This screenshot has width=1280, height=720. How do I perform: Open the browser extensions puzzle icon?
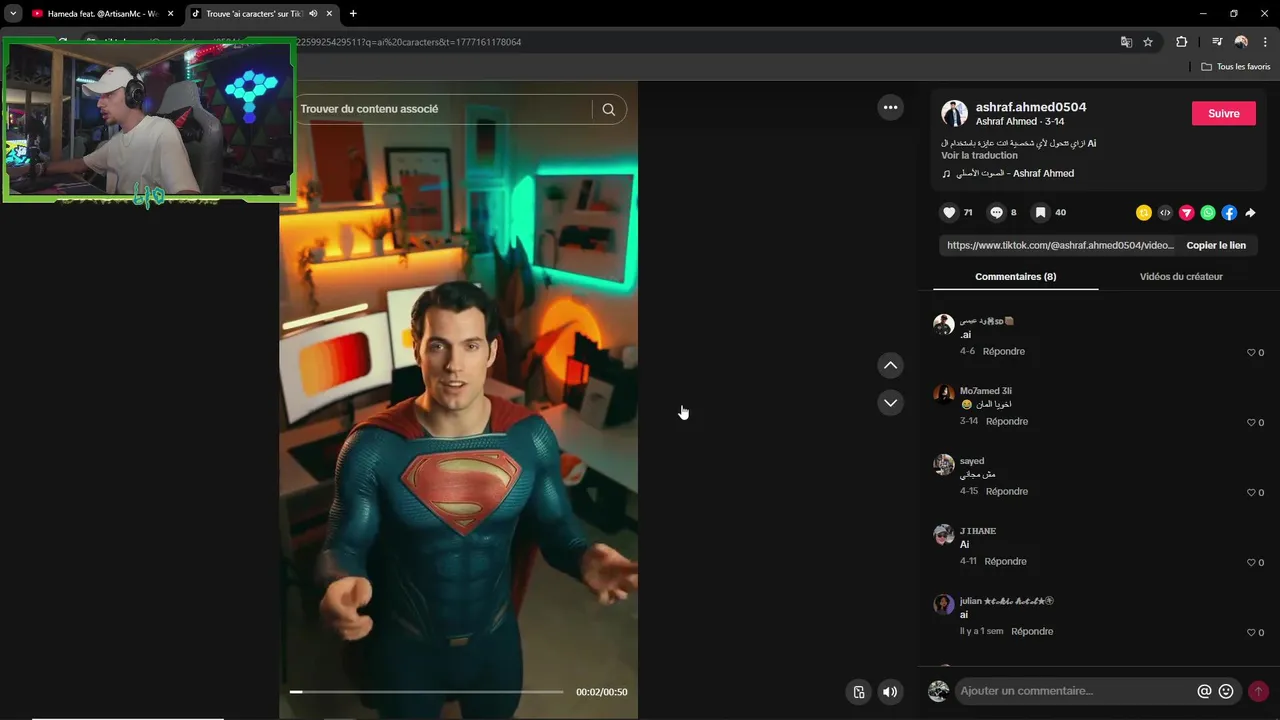pyautogui.click(x=1182, y=42)
